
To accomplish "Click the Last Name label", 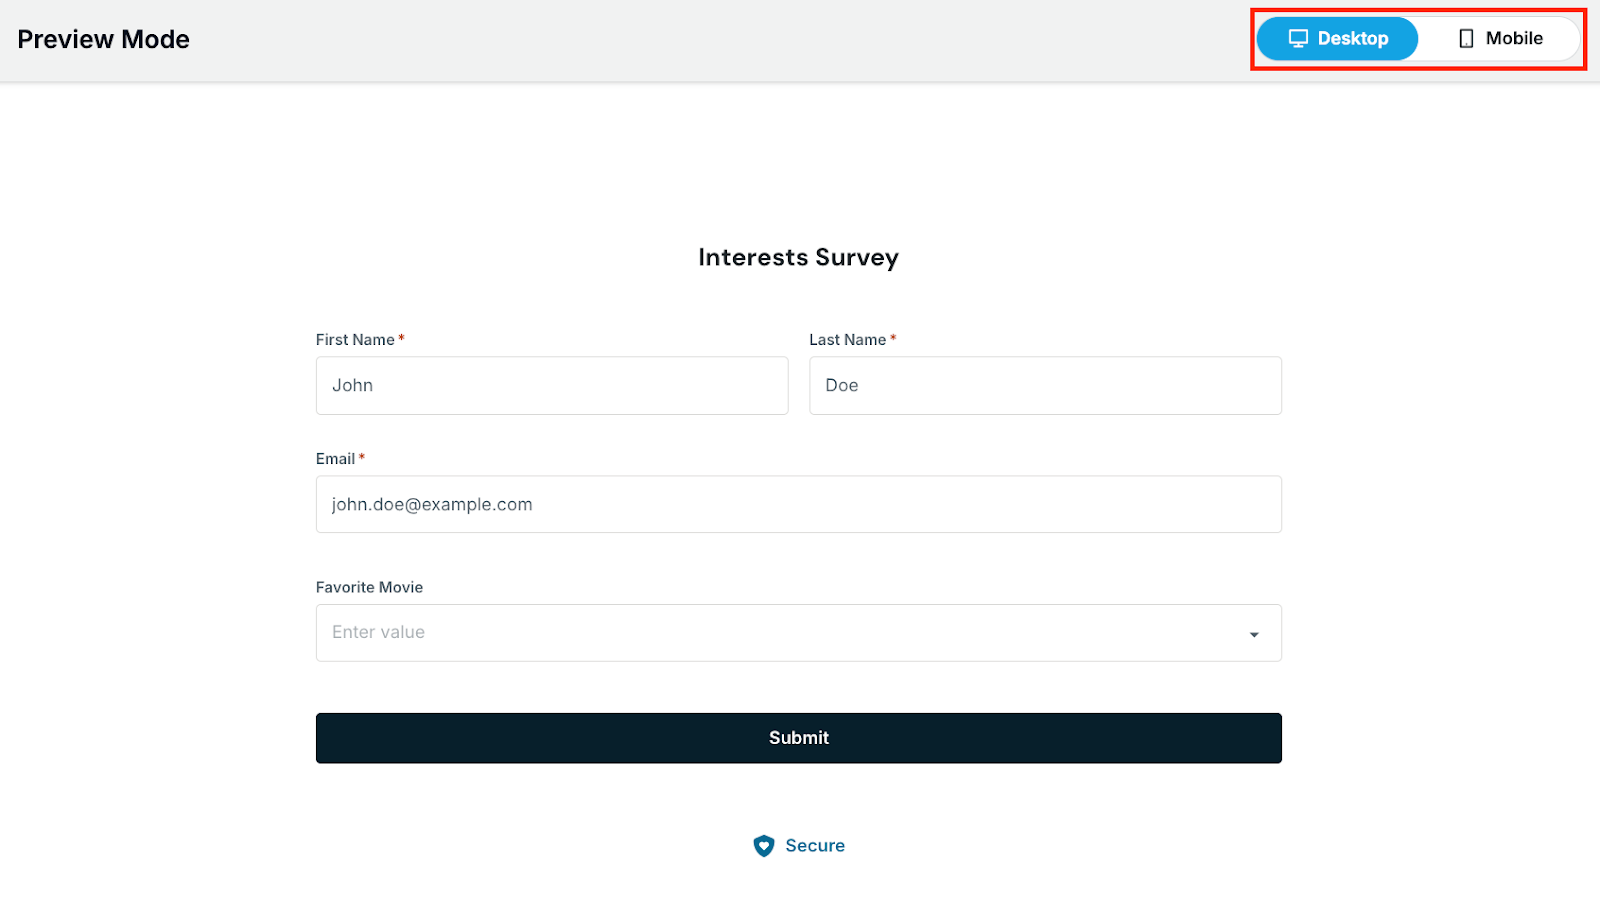I will (x=848, y=340).
